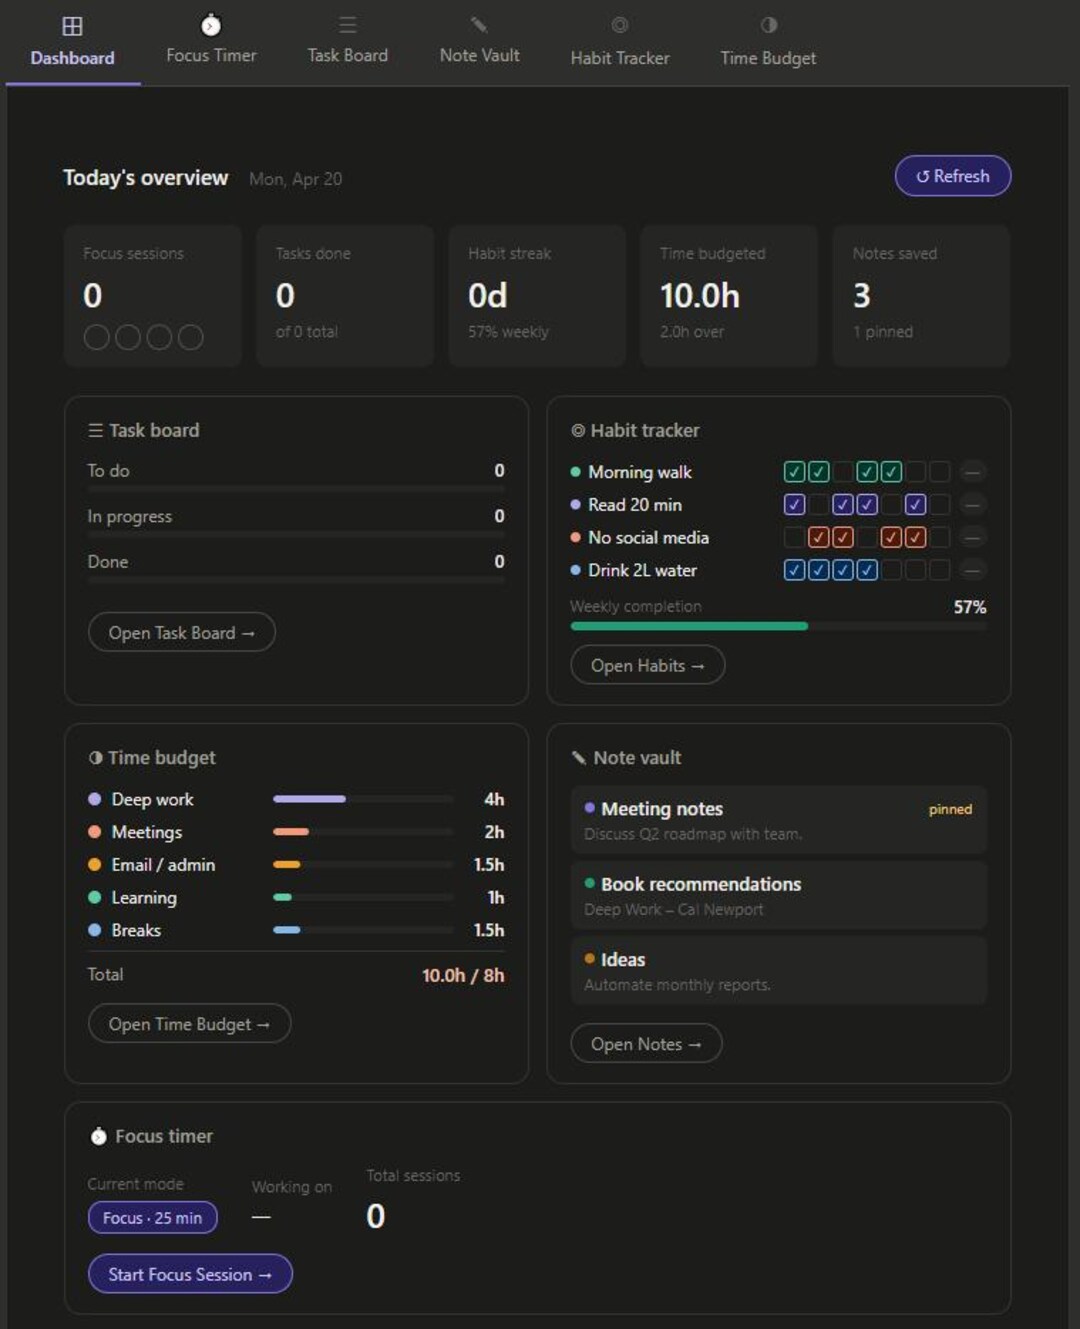Click the Open Time Budget button
Image resolution: width=1080 pixels, height=1329 pixels.
tap(190, 1024)
